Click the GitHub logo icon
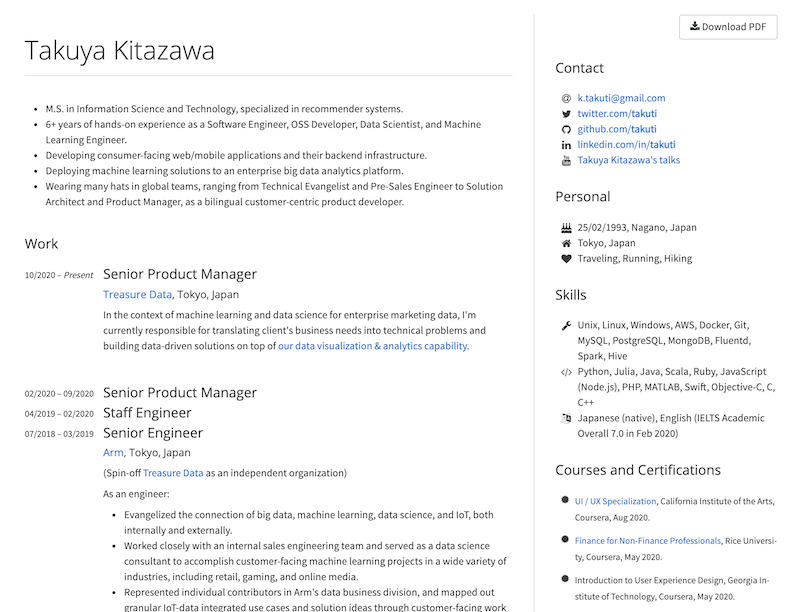This screenshot has width=800, height=612. coord(566,130)
